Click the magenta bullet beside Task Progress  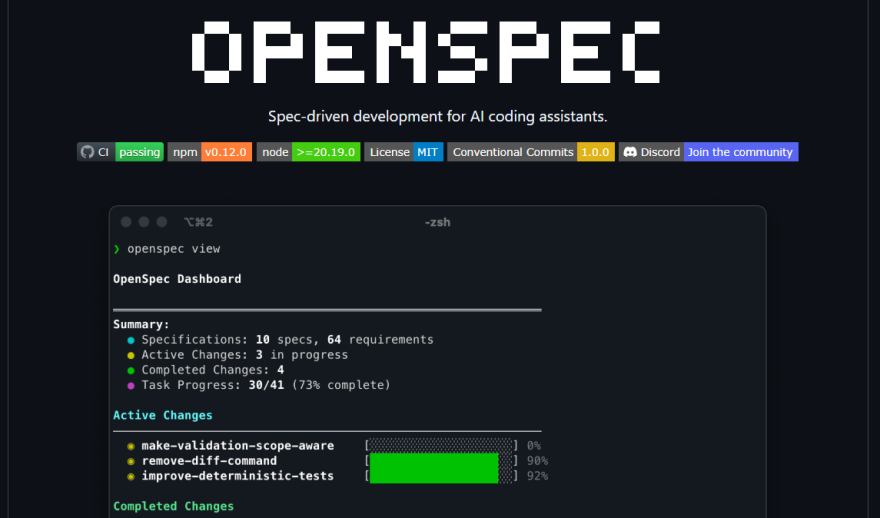pyautogui.click(x=131, y=386)
